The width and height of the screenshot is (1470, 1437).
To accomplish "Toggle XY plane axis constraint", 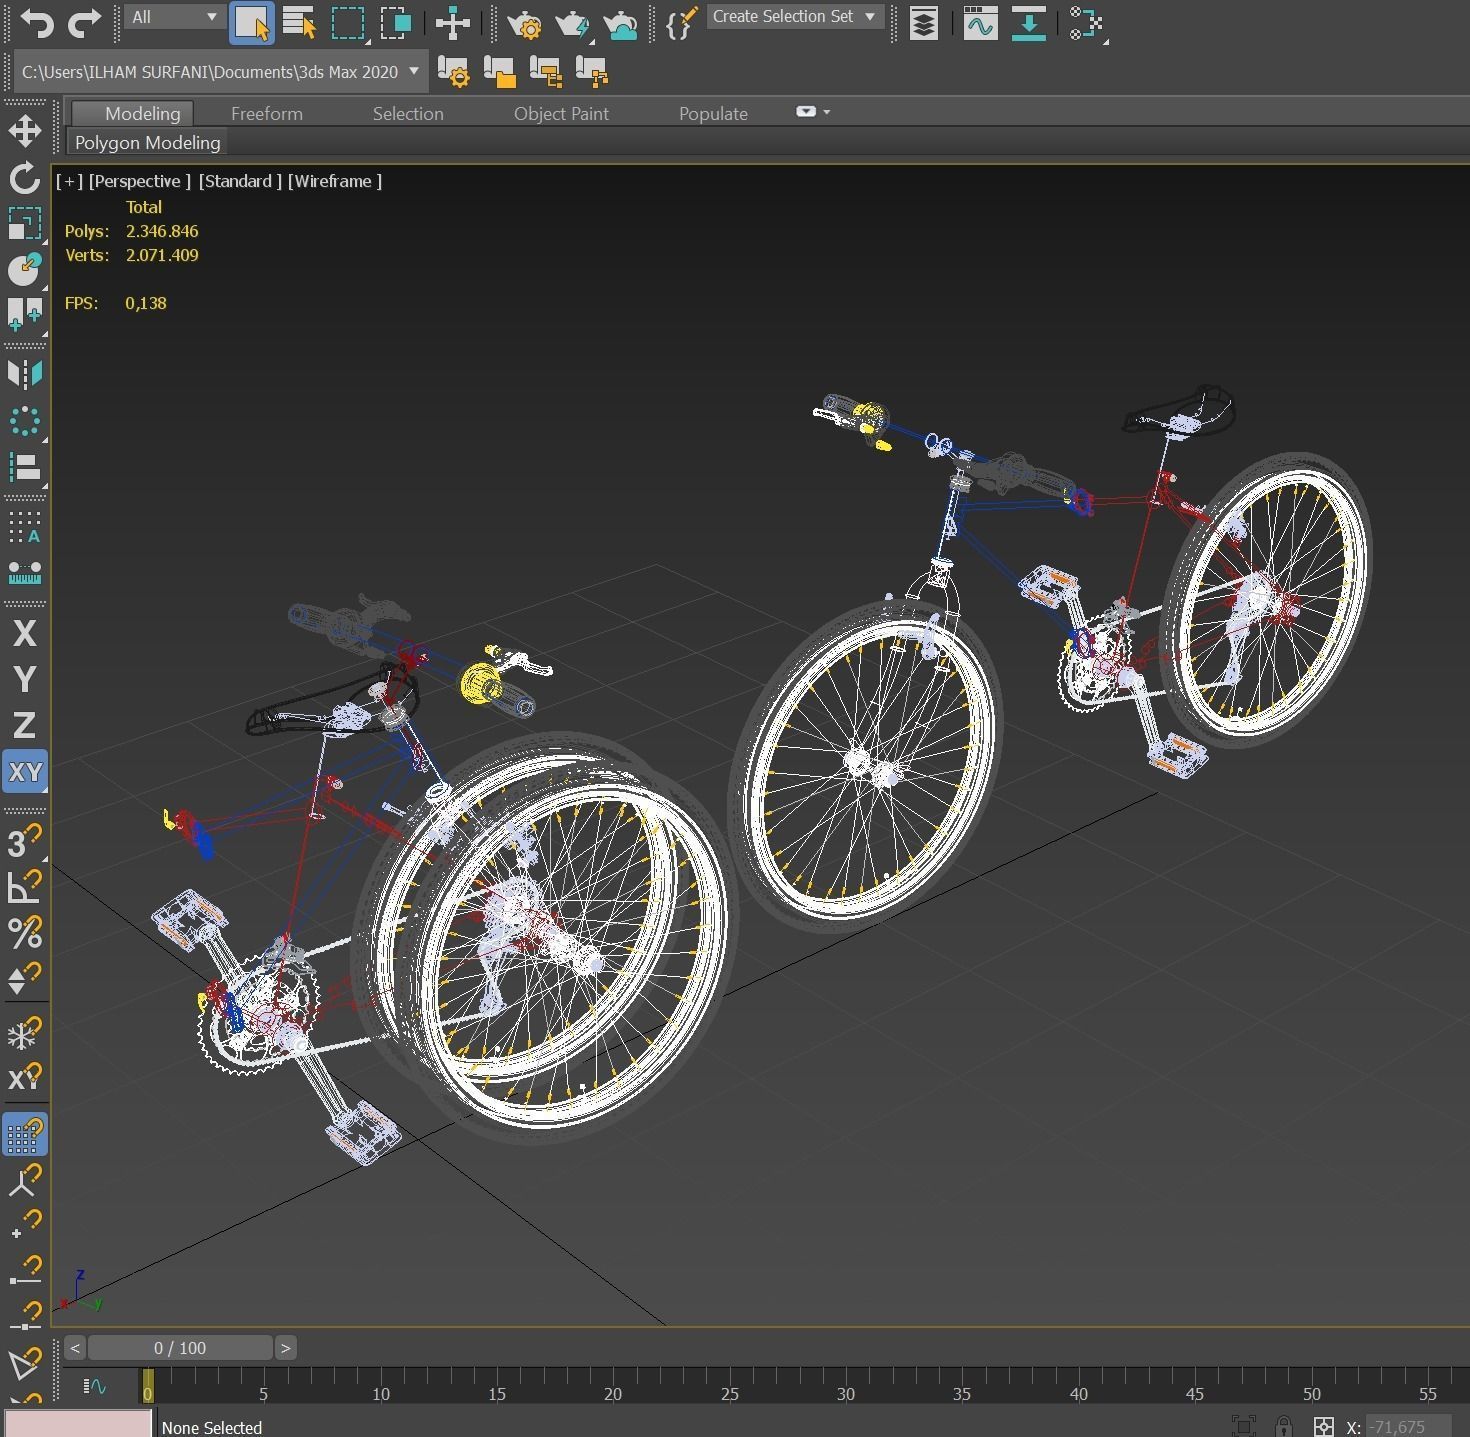I will pyautogui.click(x=25, y=772).
